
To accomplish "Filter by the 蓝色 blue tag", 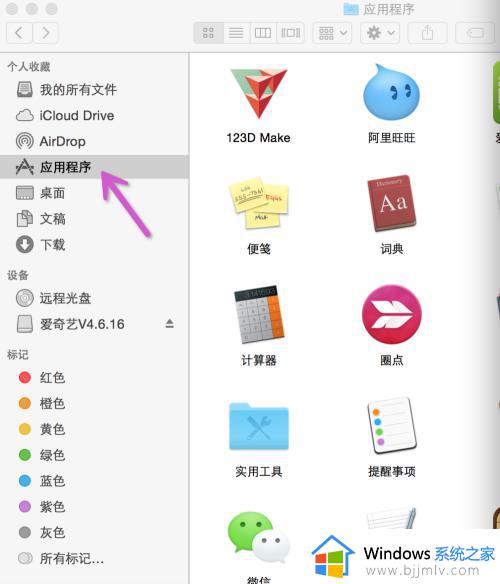I will pyautogui.click(x=94, y=481).
